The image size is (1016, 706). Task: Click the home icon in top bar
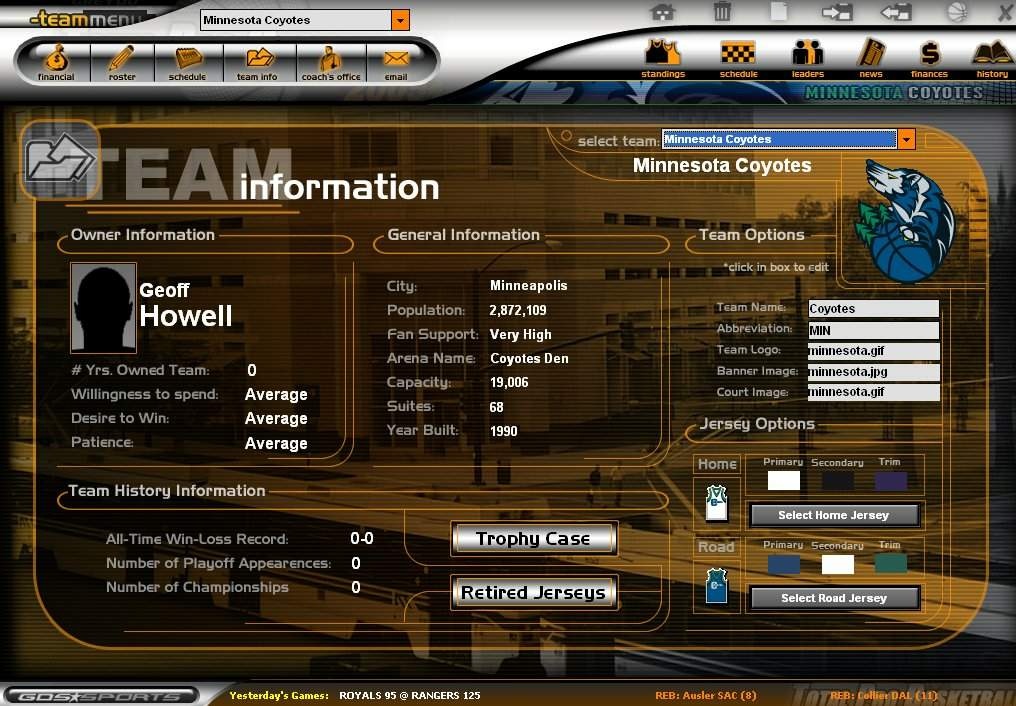662,12
